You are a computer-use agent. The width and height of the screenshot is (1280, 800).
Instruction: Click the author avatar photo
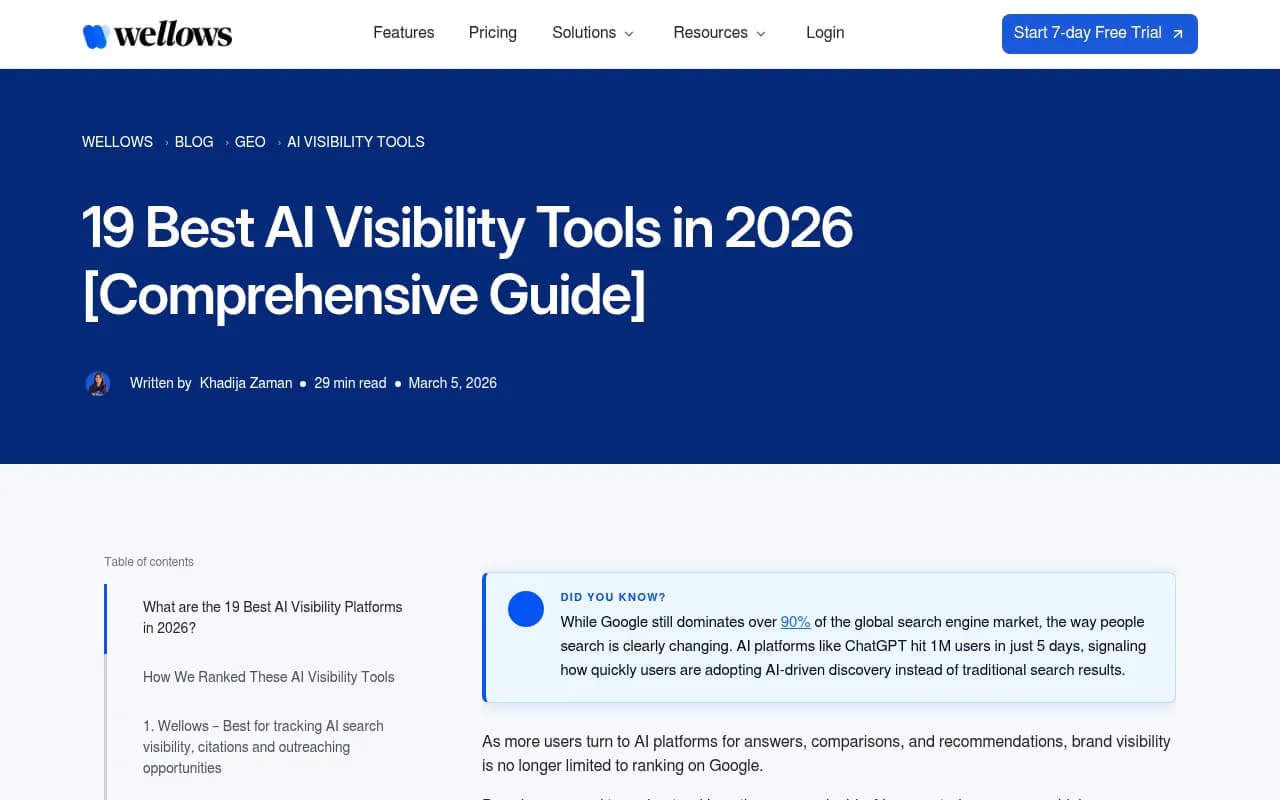coord(98,384)
